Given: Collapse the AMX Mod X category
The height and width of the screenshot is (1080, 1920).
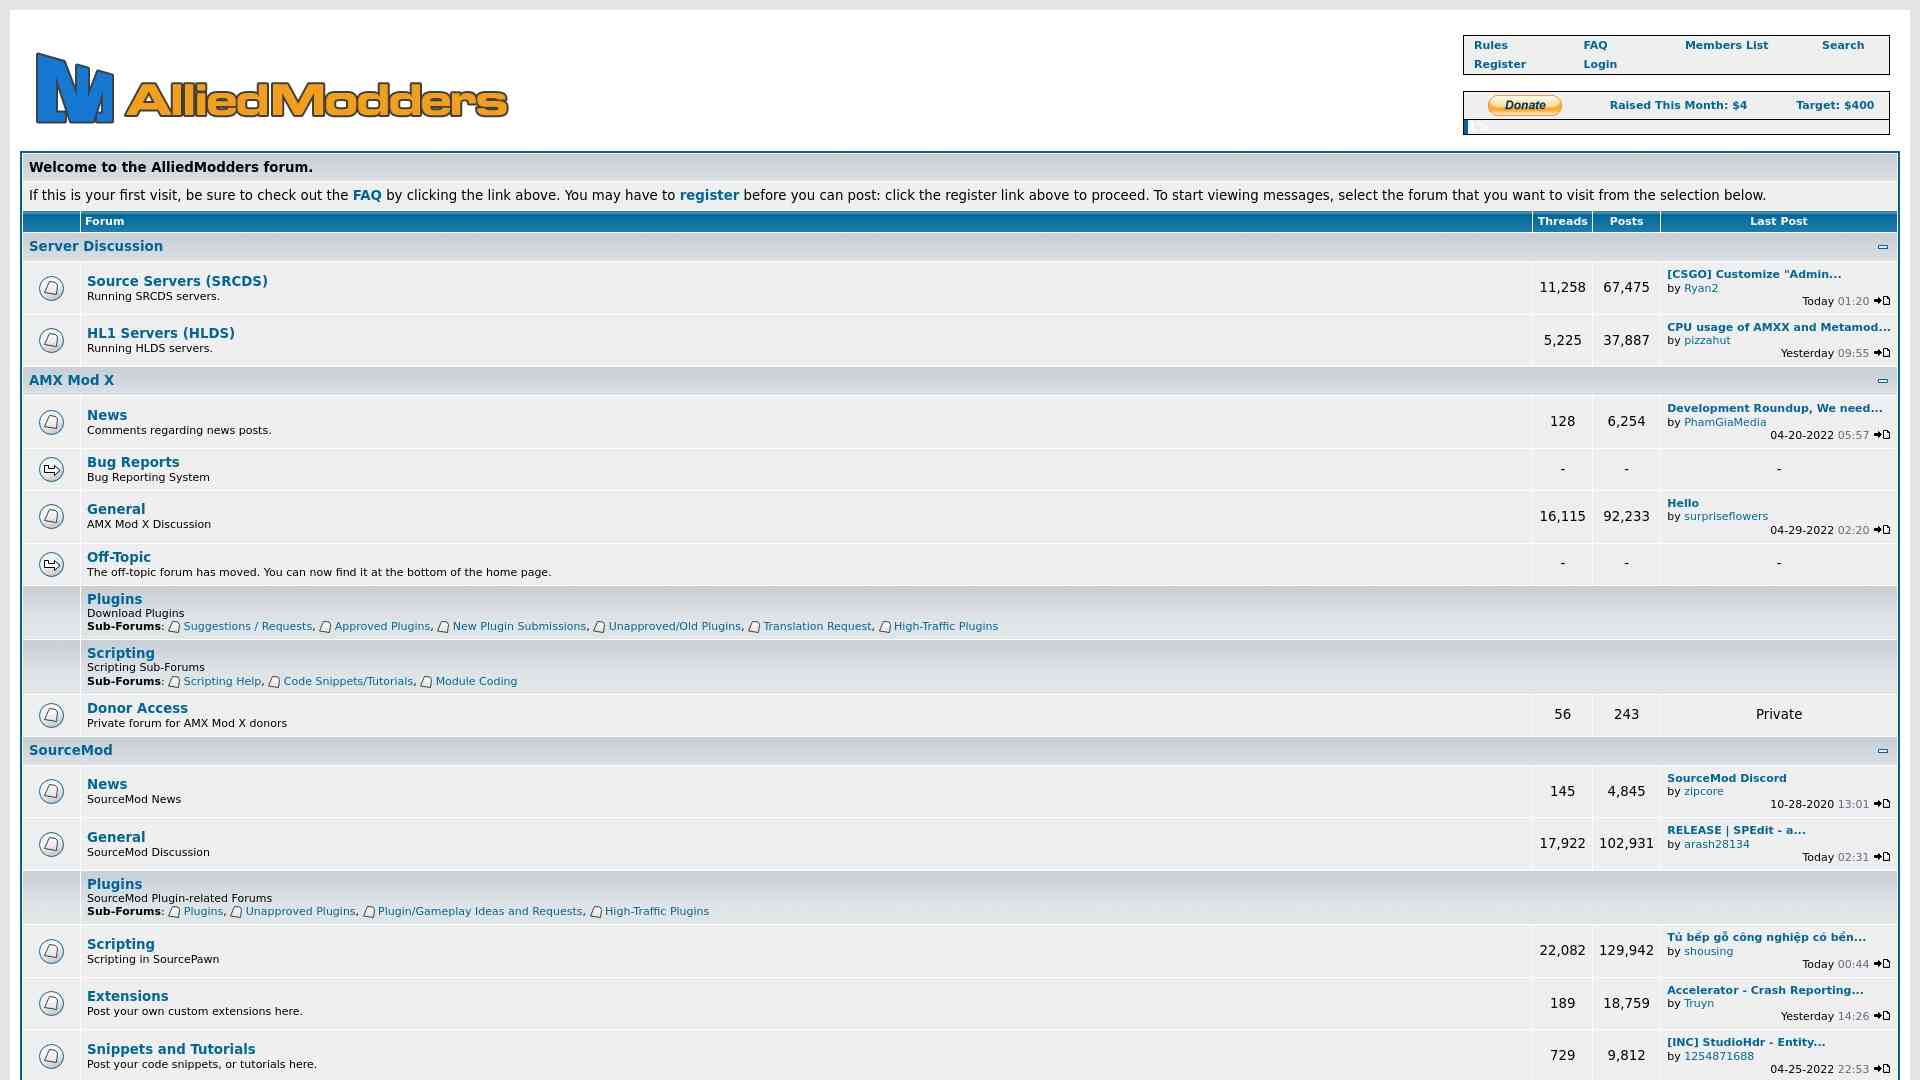Looking at the screenshot, I should [1883, 381].
